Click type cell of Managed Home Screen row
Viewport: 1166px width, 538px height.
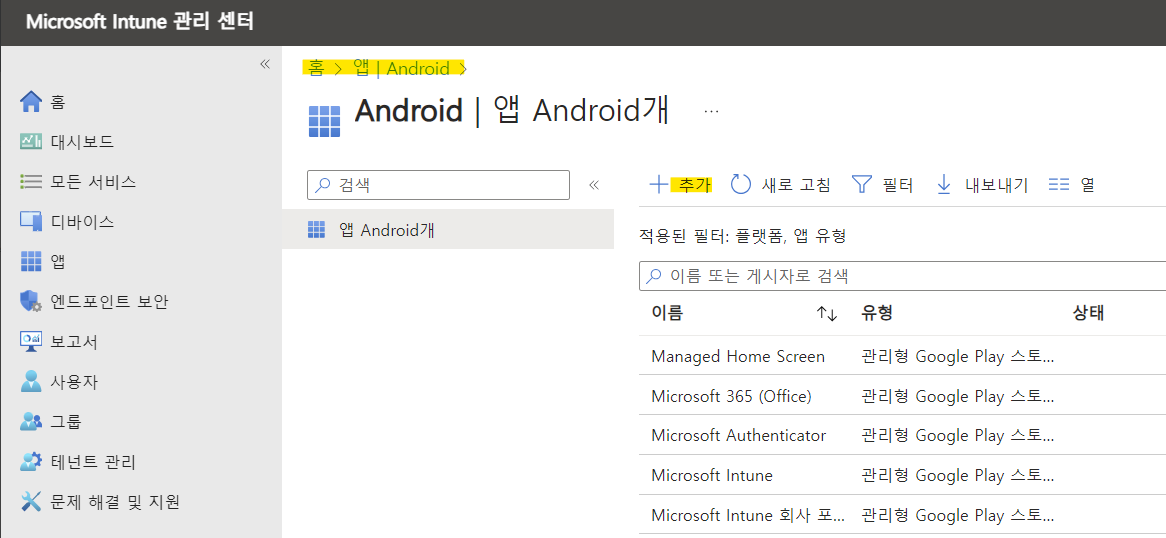[x=958, y=356]
